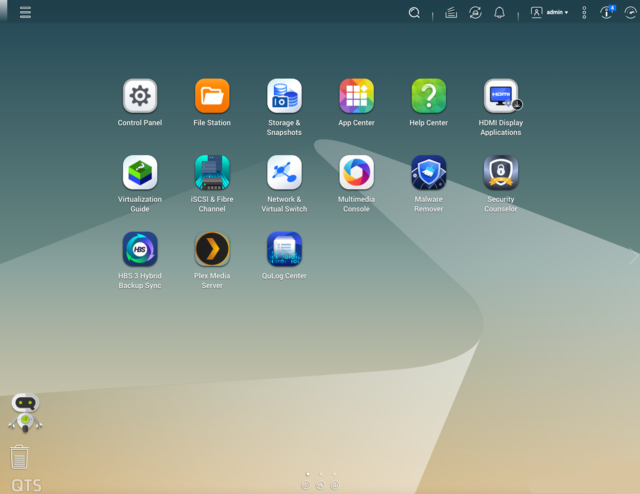Open Plex Media Server
This screenshot has height=494, width=640.
tap(212, 249)
